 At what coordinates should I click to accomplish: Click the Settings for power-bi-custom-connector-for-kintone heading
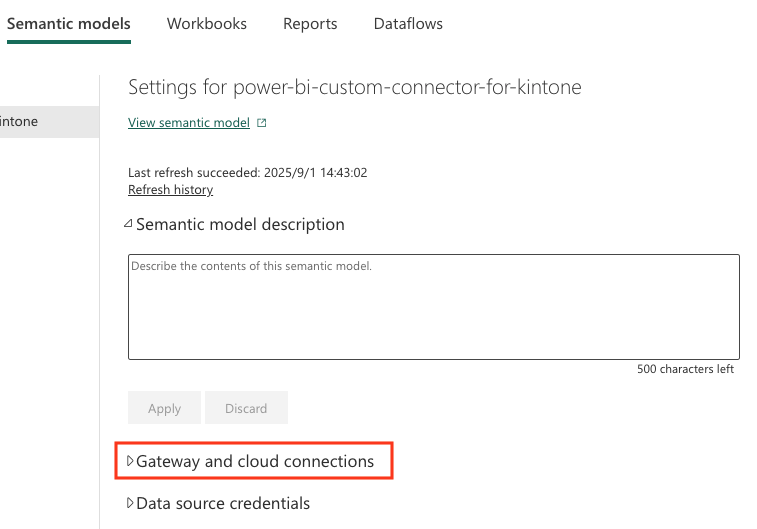tap(354, 87)
